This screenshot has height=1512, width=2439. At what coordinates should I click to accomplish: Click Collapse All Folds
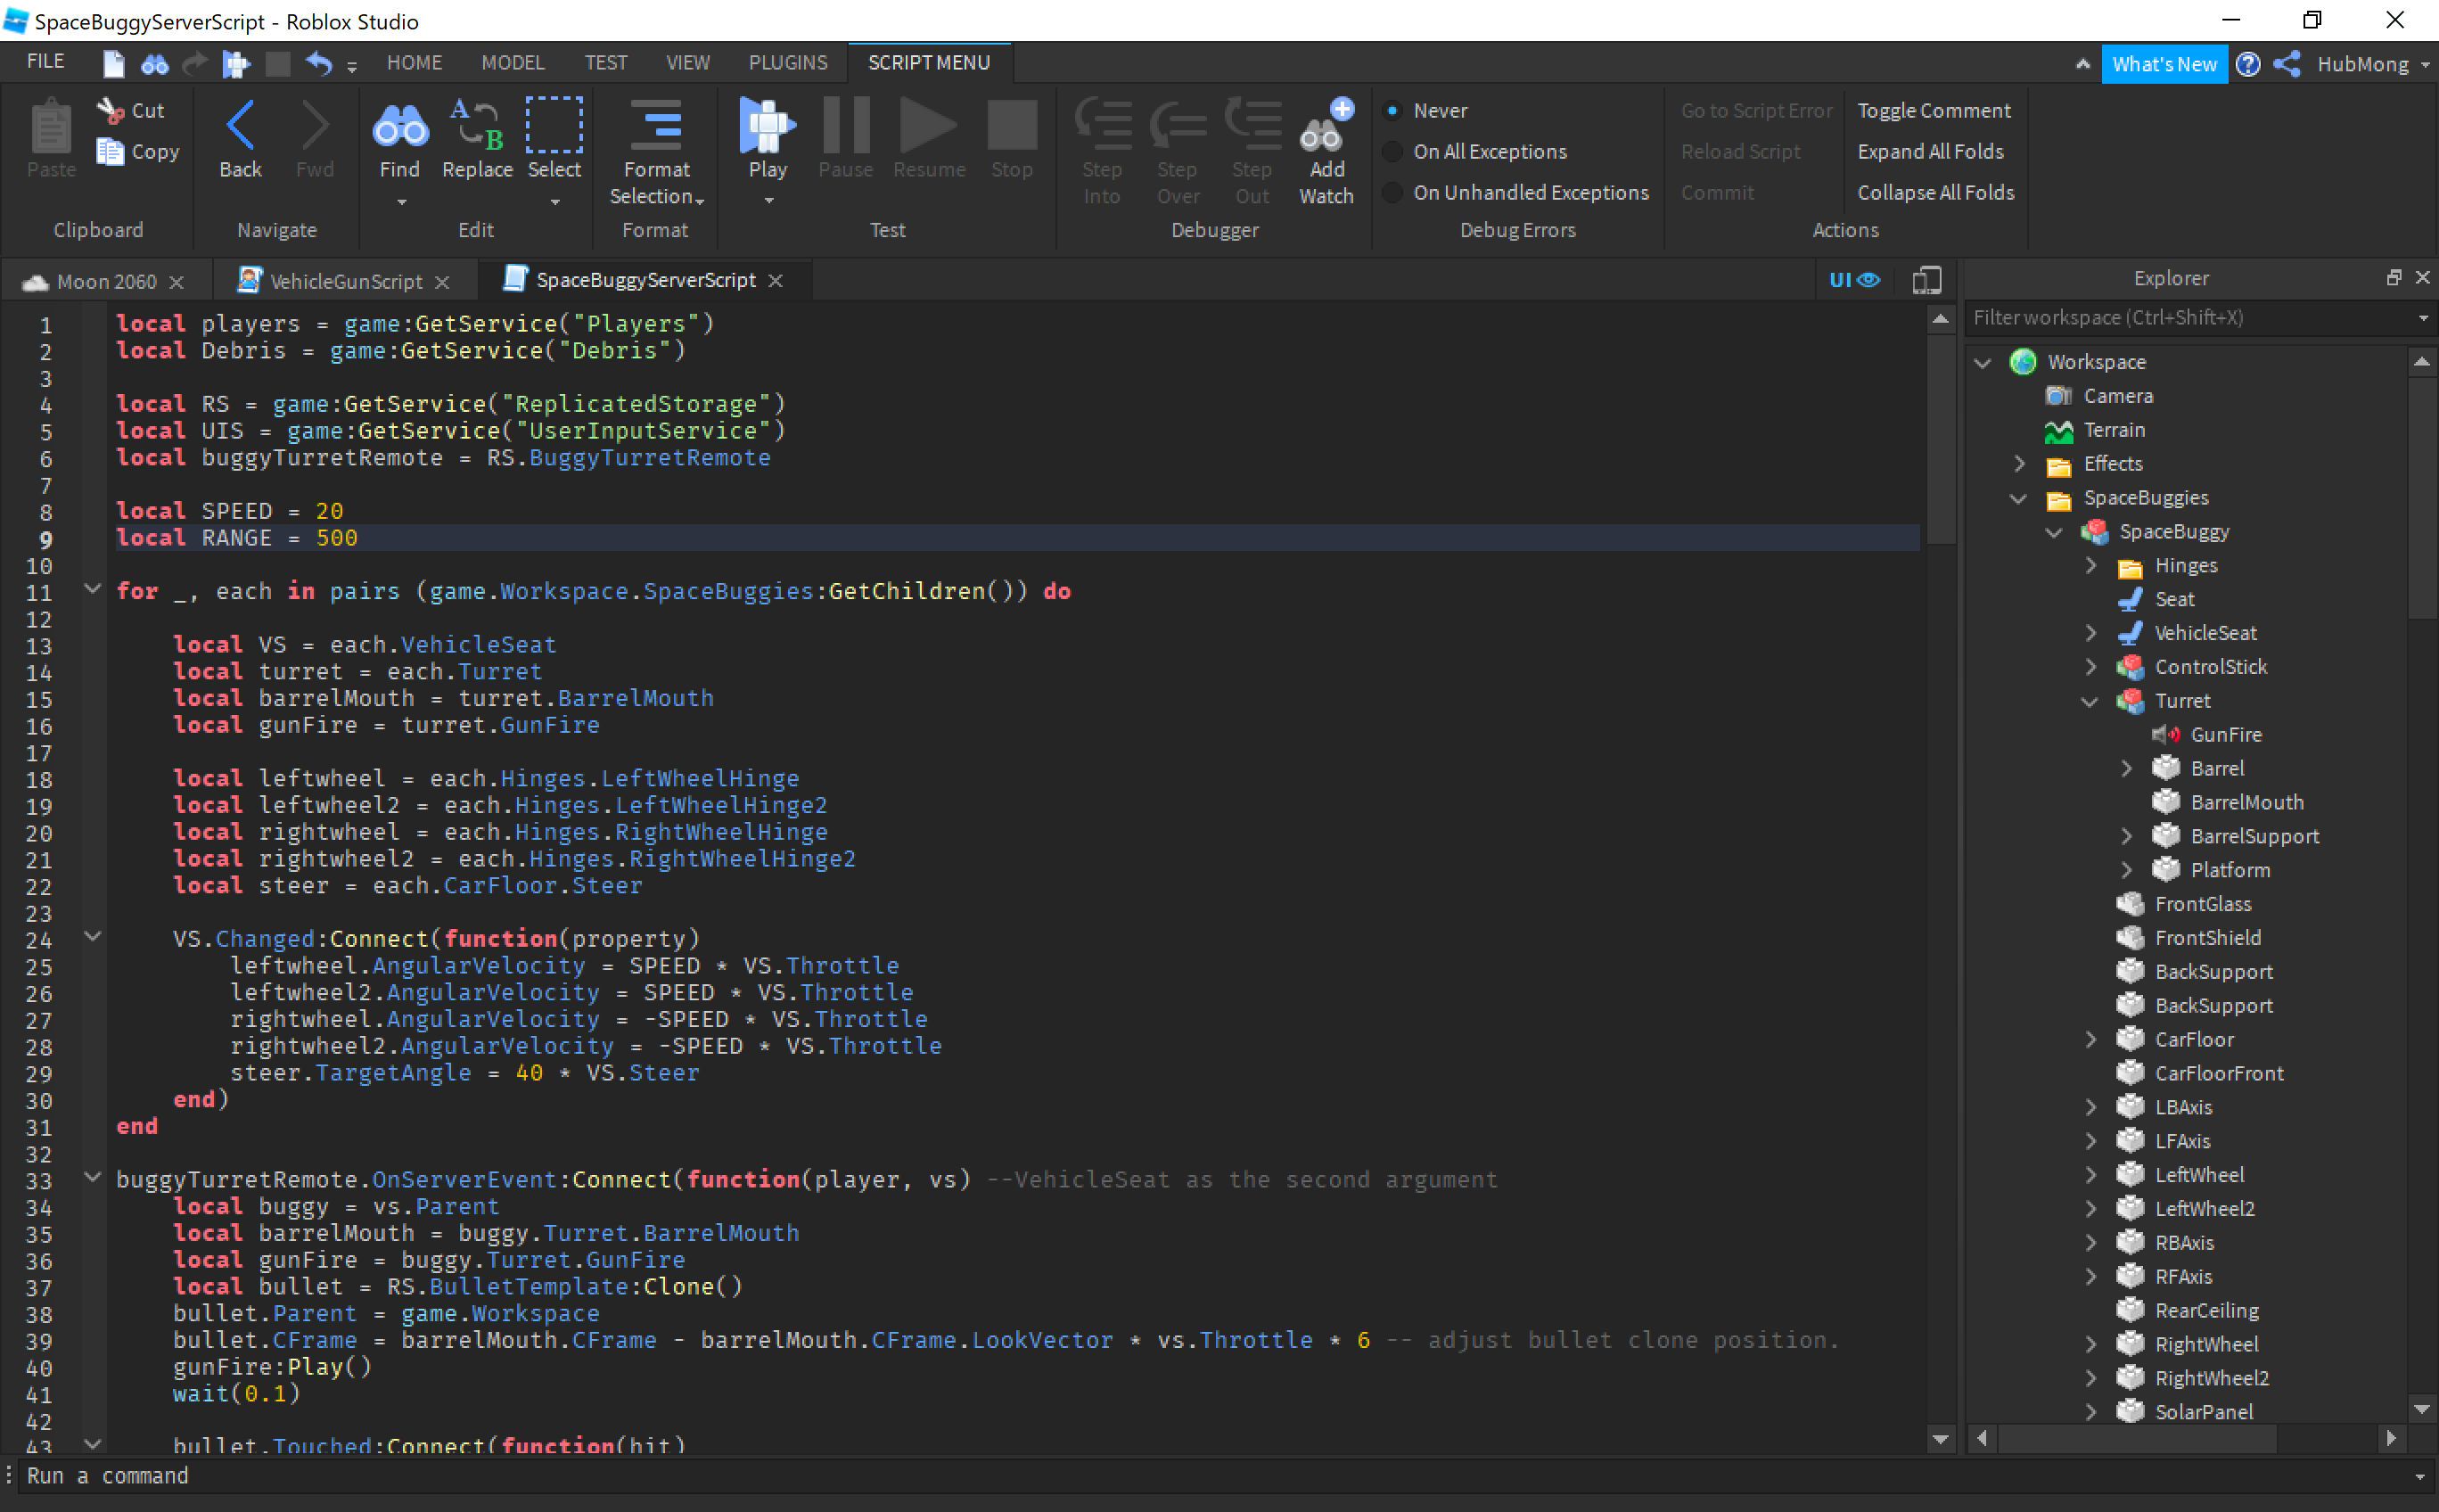click(1934, 193)
